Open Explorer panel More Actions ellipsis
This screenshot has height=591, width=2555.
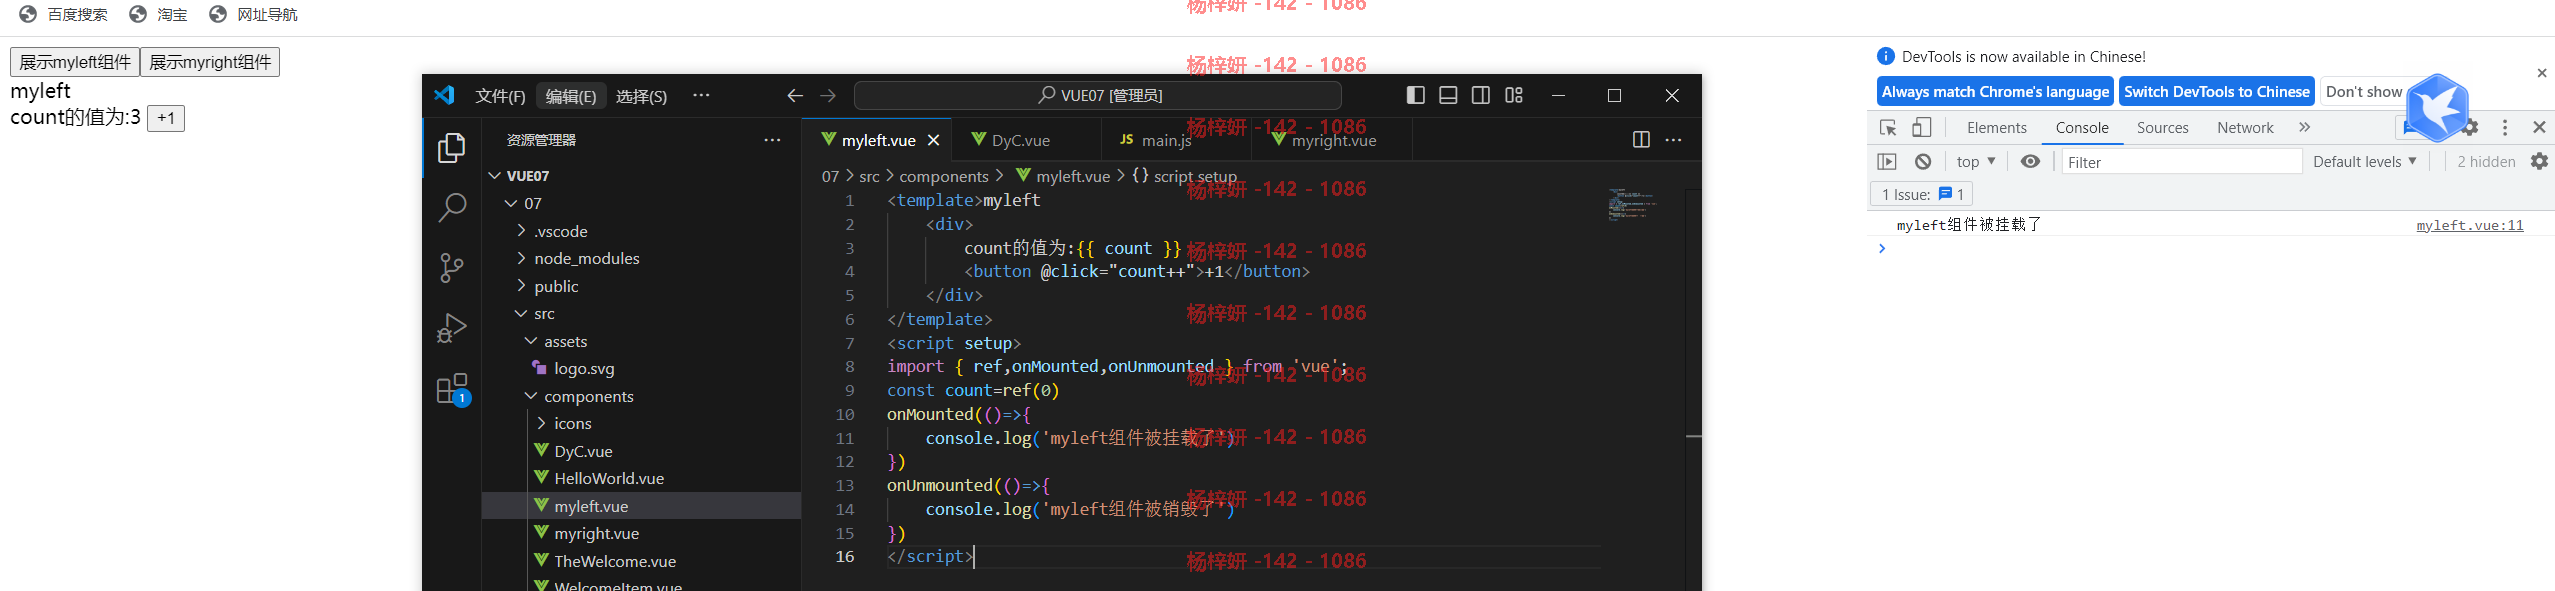click(x=772, y=140)
